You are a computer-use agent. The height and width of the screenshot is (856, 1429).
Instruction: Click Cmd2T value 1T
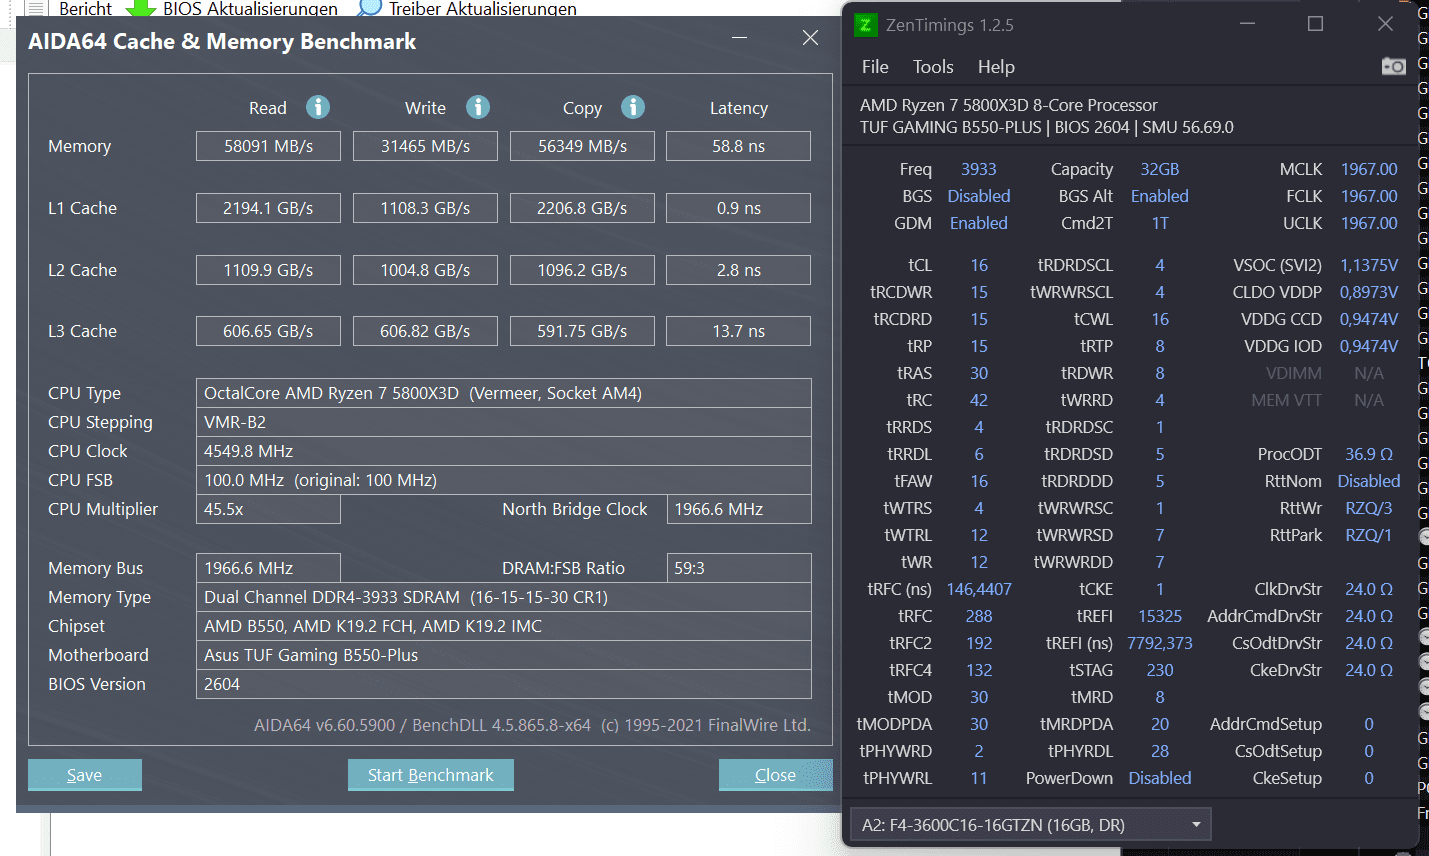click(1160, 223)
